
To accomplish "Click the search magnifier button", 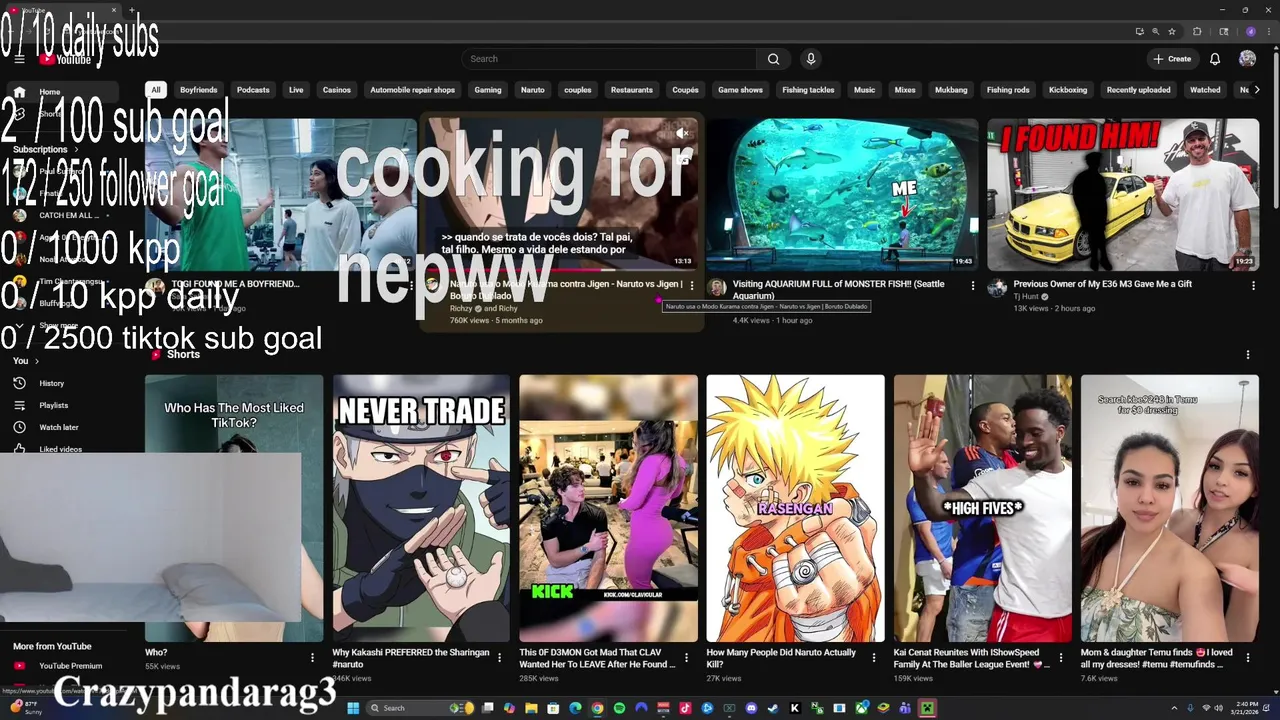I will pos(773,59).
